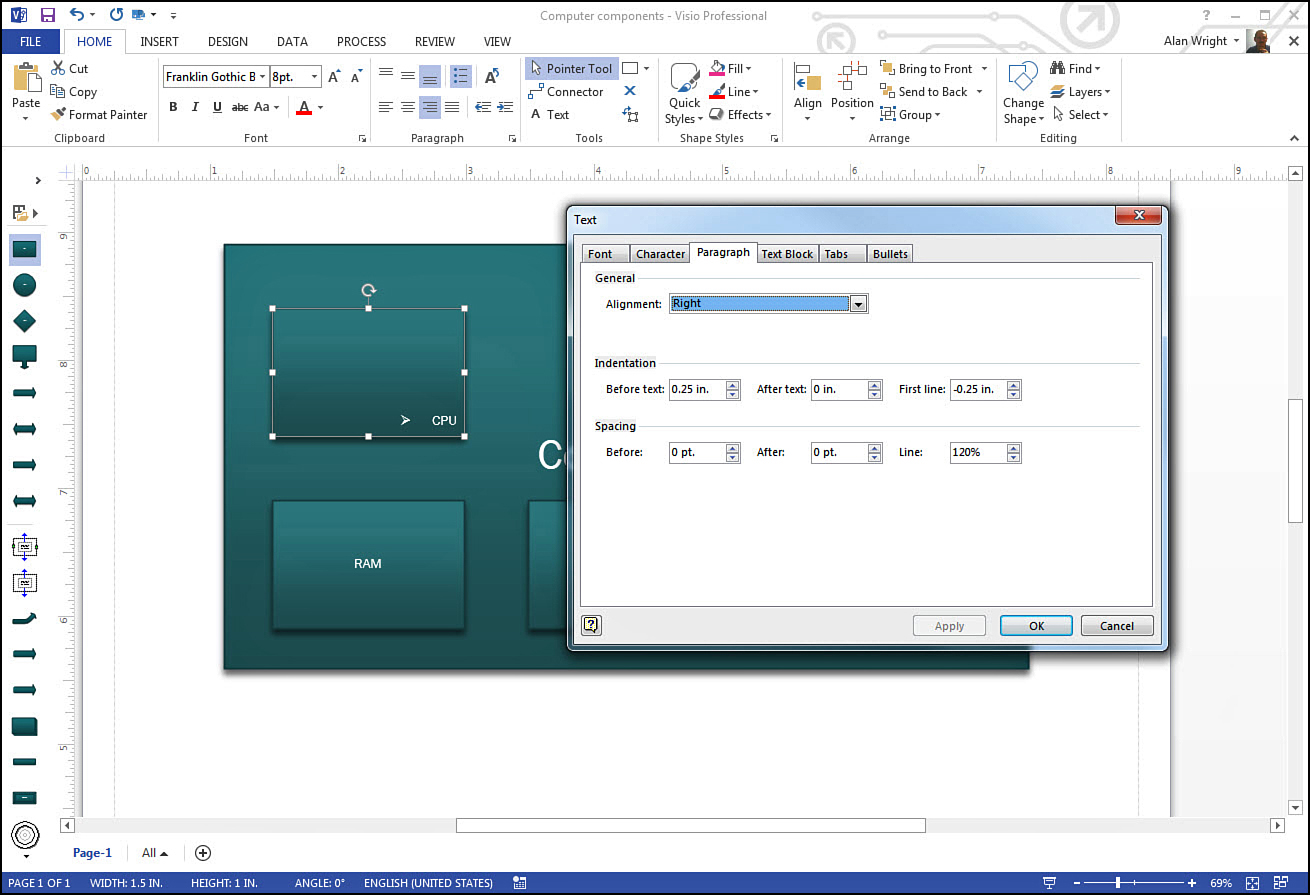Click Bring to Front
The height and width of the screenshot is (895, 1310).
(926, 68)
